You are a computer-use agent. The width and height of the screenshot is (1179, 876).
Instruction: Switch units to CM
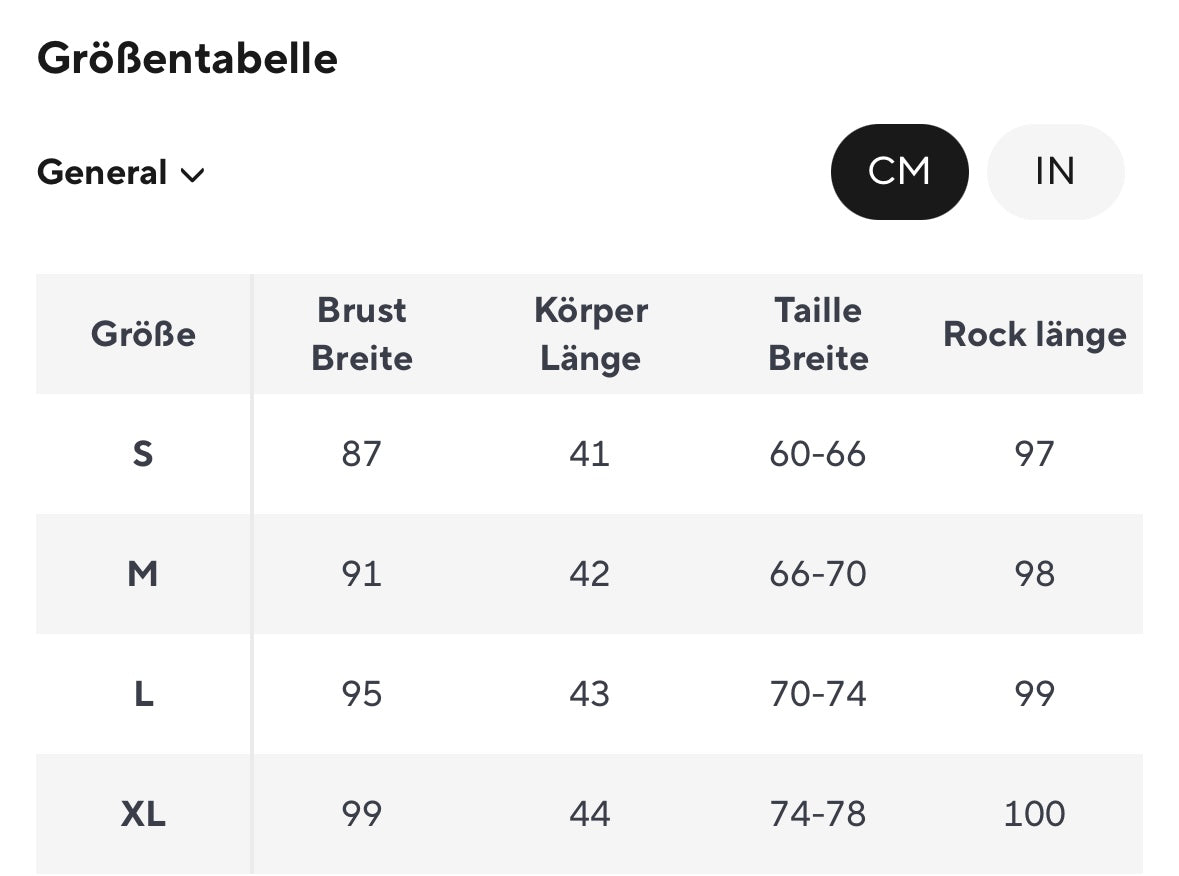[899, 172]
